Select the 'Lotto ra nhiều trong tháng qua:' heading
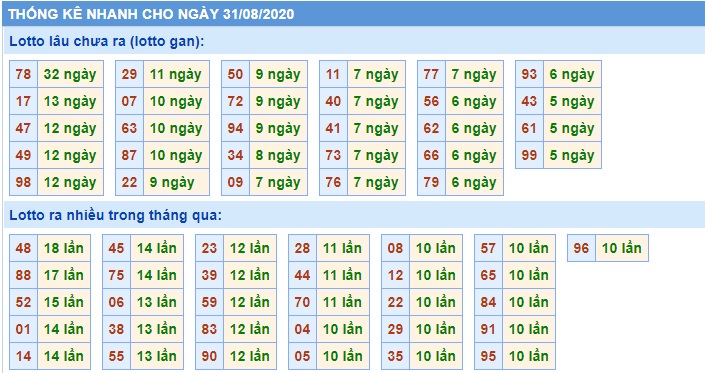The height and width of the screenshot is (373, 705). (x=116, y=215)
